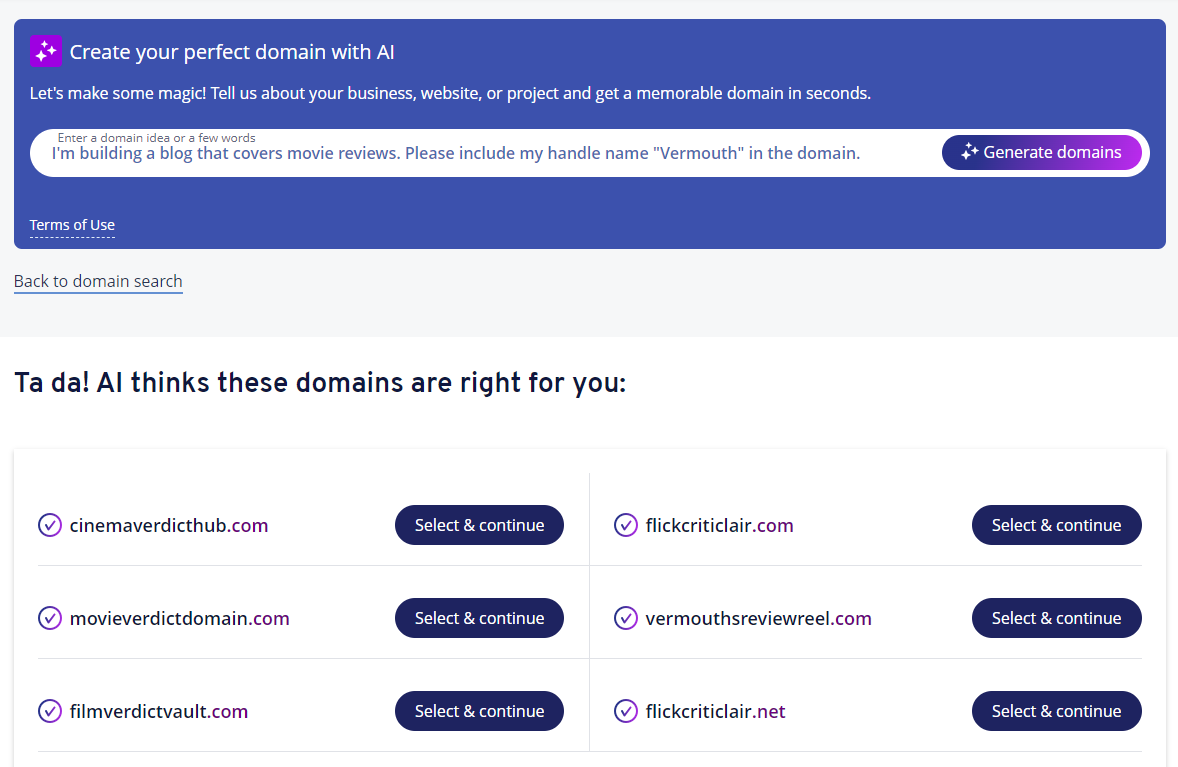Click the "Ta da!" results heading
1178x767 pixels.
320,382
